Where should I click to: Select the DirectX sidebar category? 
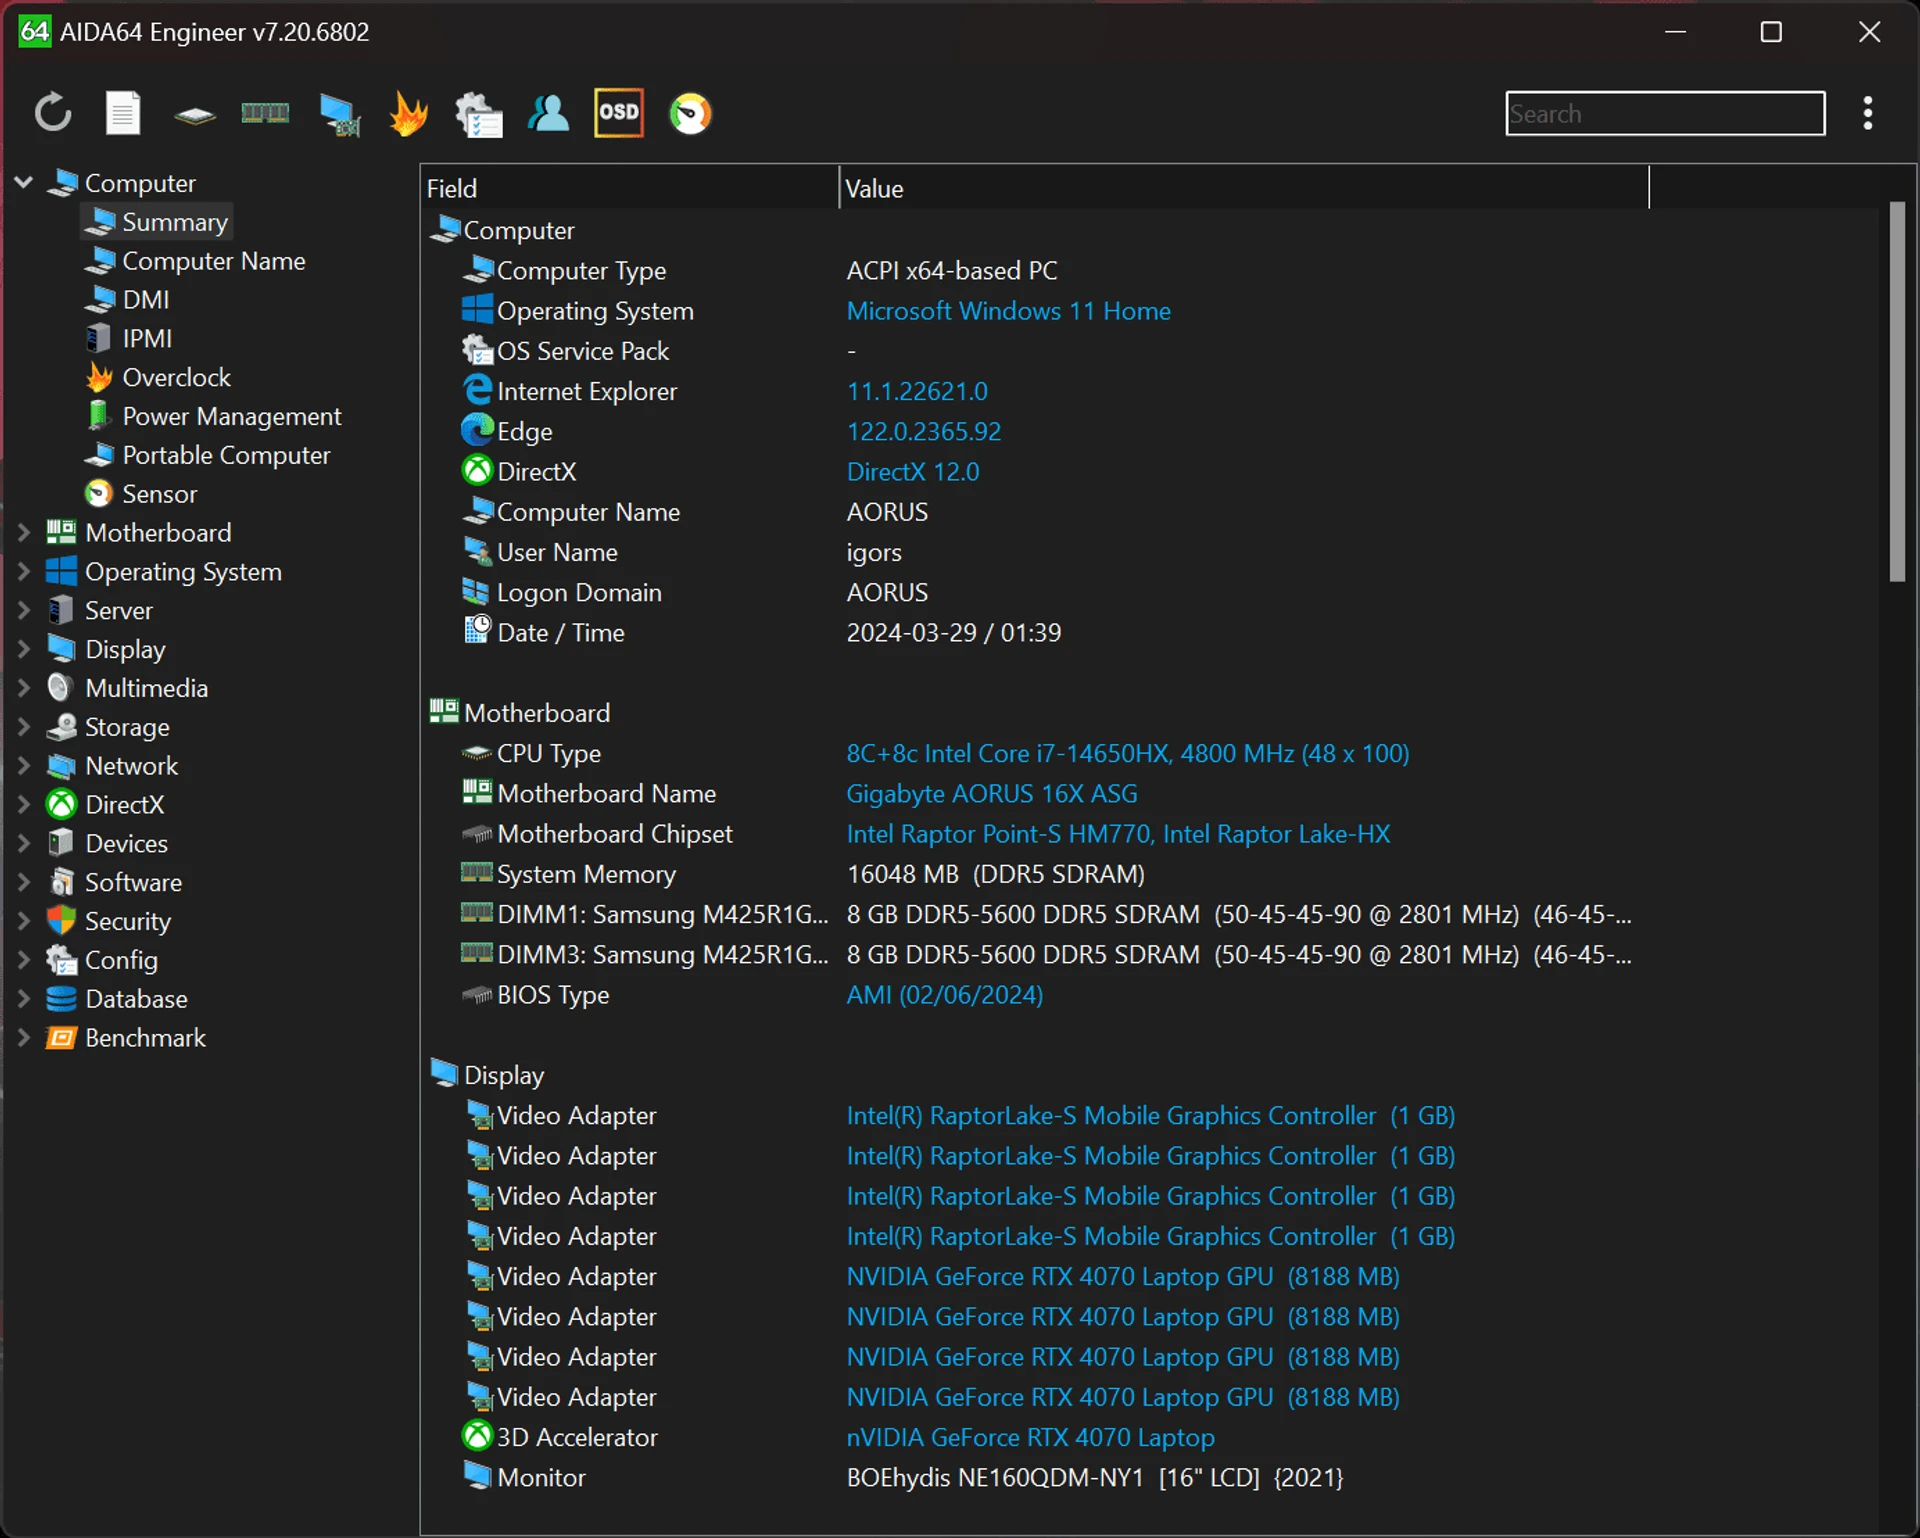pos(106,804)
